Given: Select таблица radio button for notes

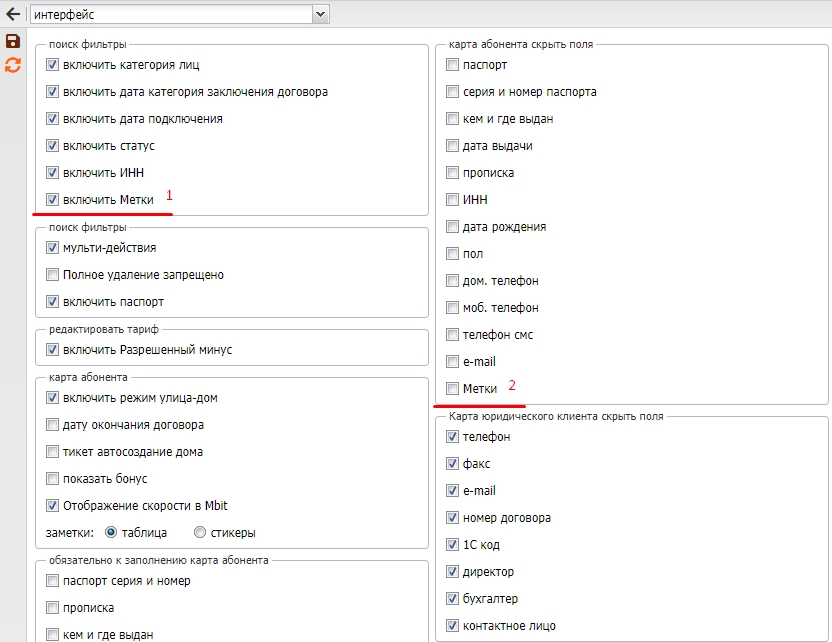Looking at the screenshot, I should click(x=111, y=532).
